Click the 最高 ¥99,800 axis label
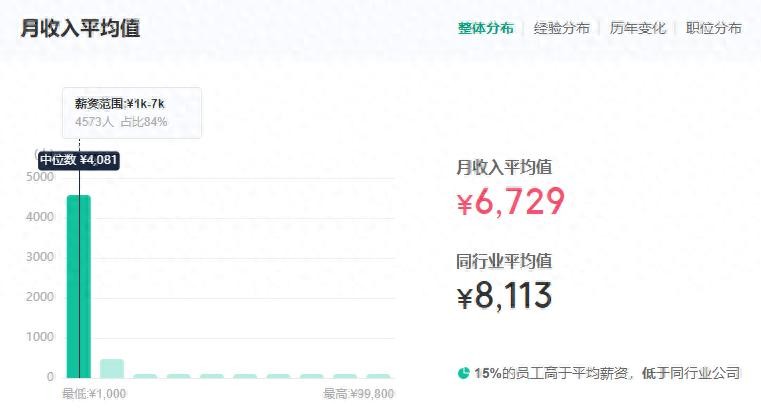Screen dimensions: 761x416 tap(358, 394)
